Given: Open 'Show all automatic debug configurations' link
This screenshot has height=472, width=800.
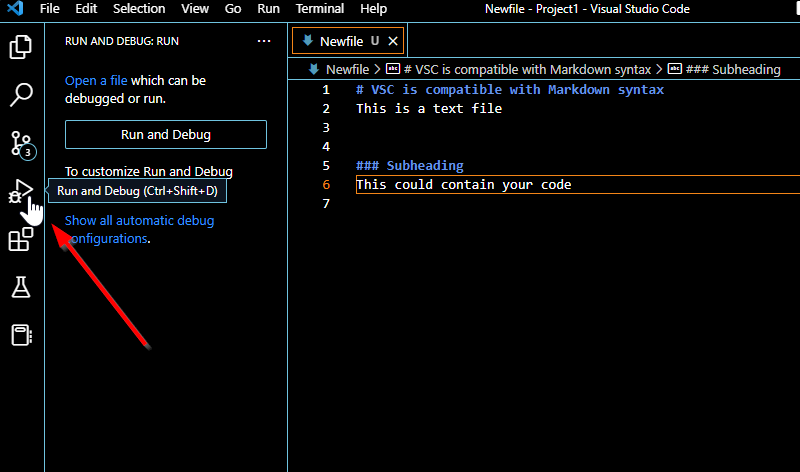Looking at the screenshot, I should point(139,230).
